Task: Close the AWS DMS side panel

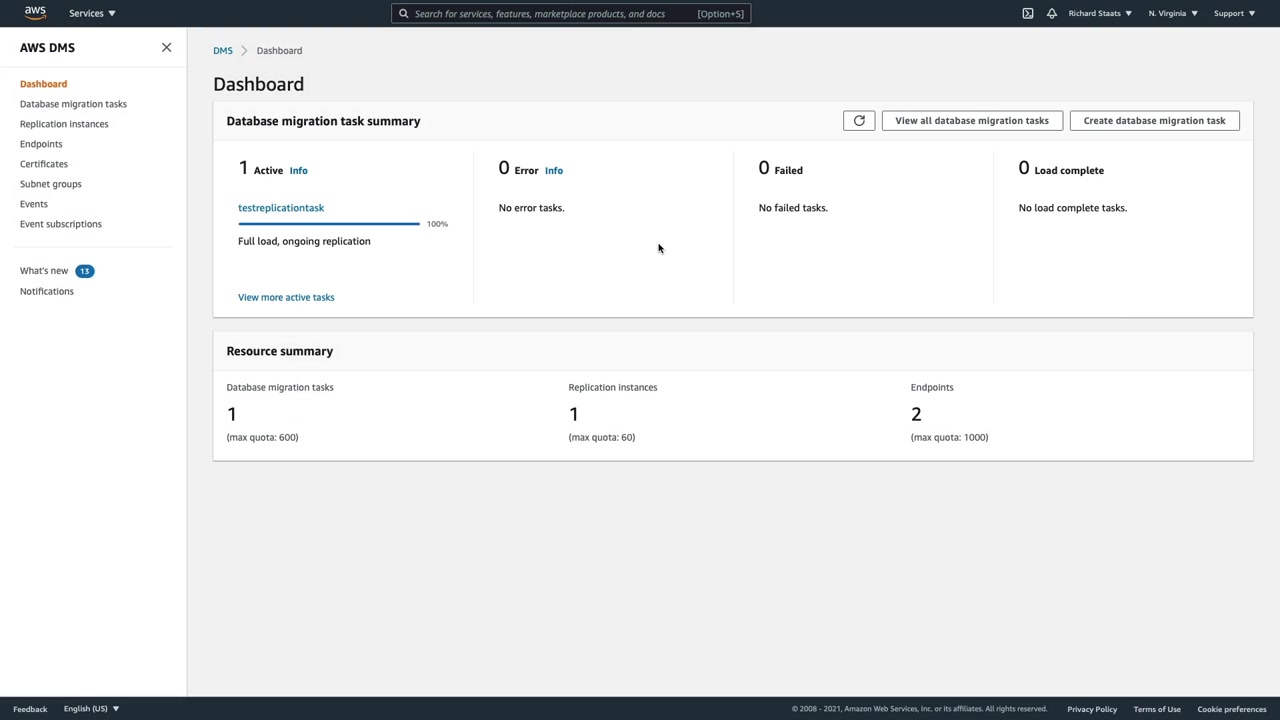Action: [166, 48]
